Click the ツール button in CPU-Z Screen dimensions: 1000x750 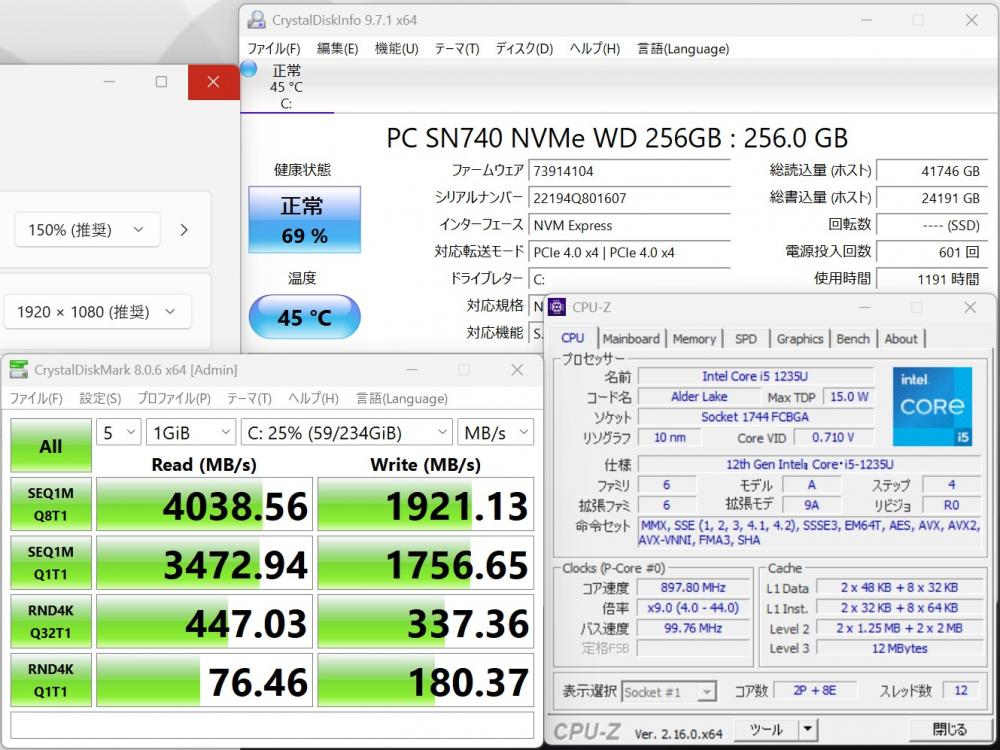tap(765, 729)
